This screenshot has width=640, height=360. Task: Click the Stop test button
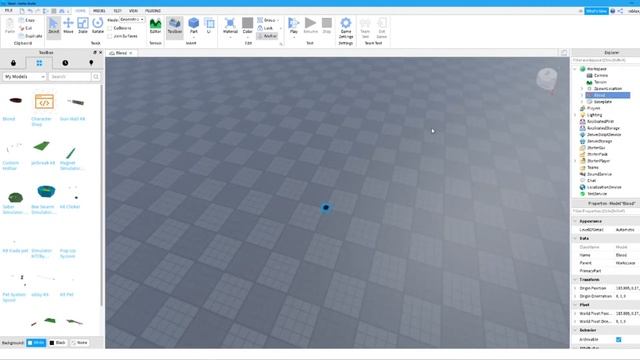point(327,26)
